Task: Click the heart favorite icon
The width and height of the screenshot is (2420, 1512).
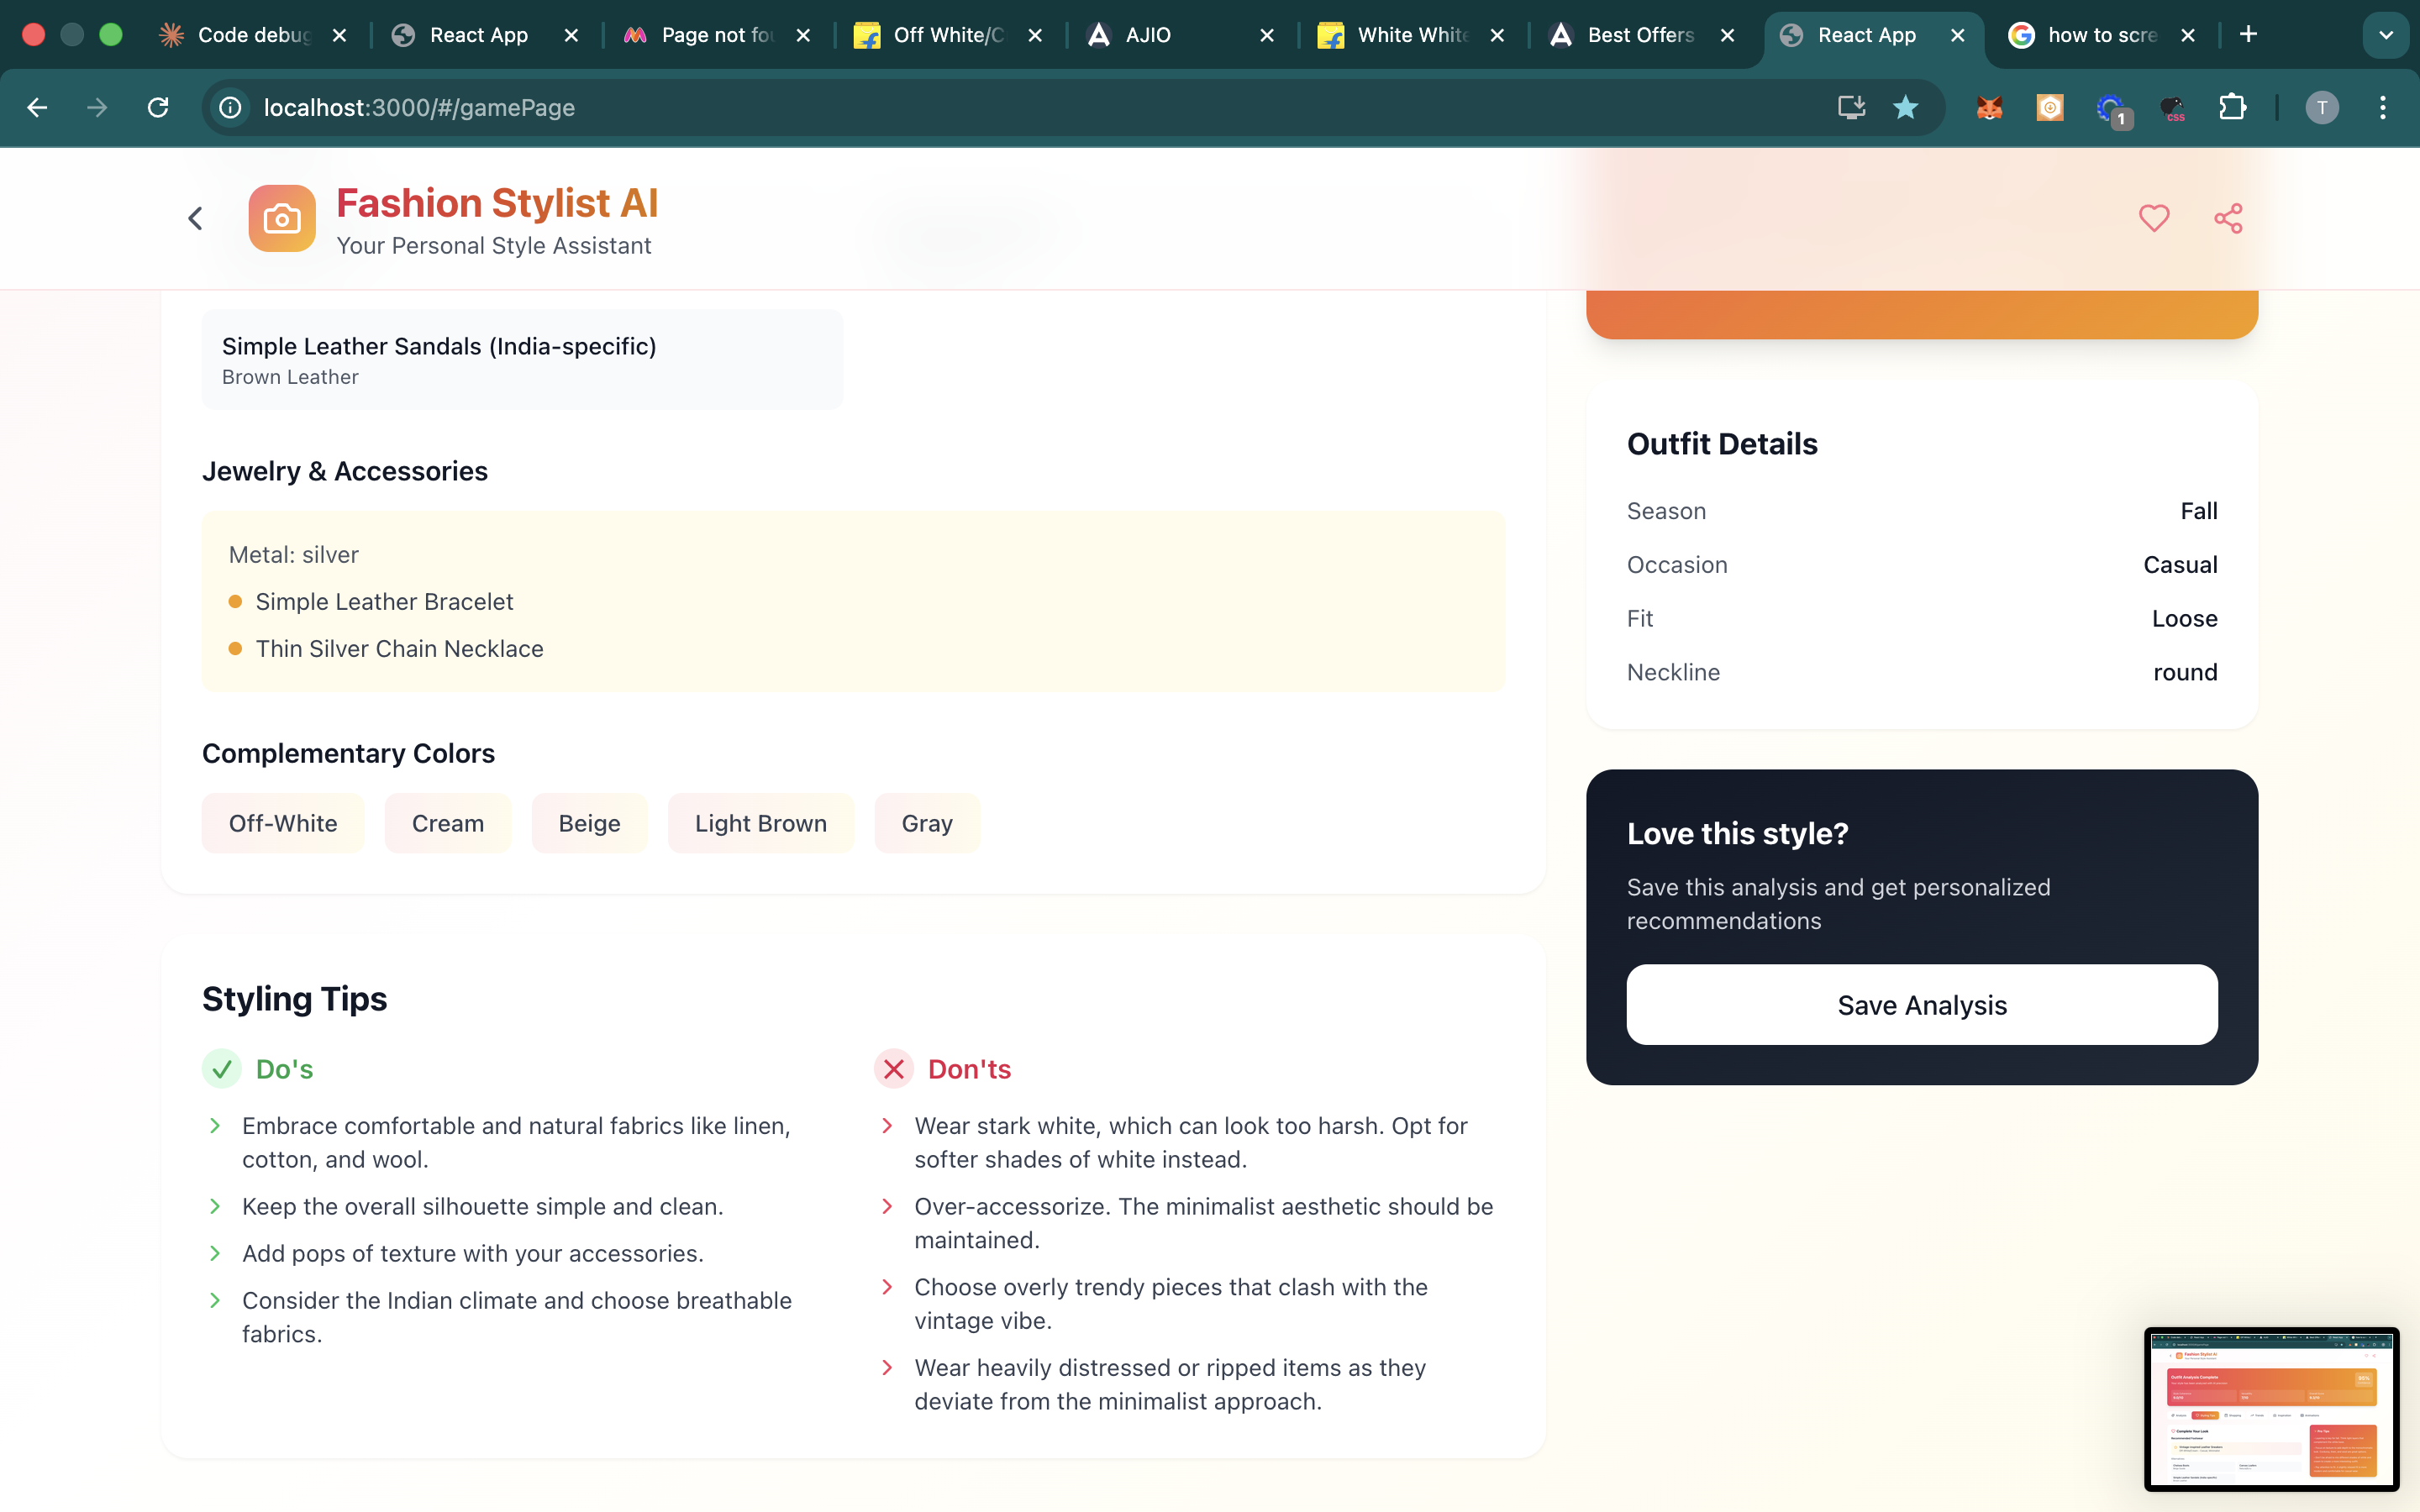Action: (2153, 218)
